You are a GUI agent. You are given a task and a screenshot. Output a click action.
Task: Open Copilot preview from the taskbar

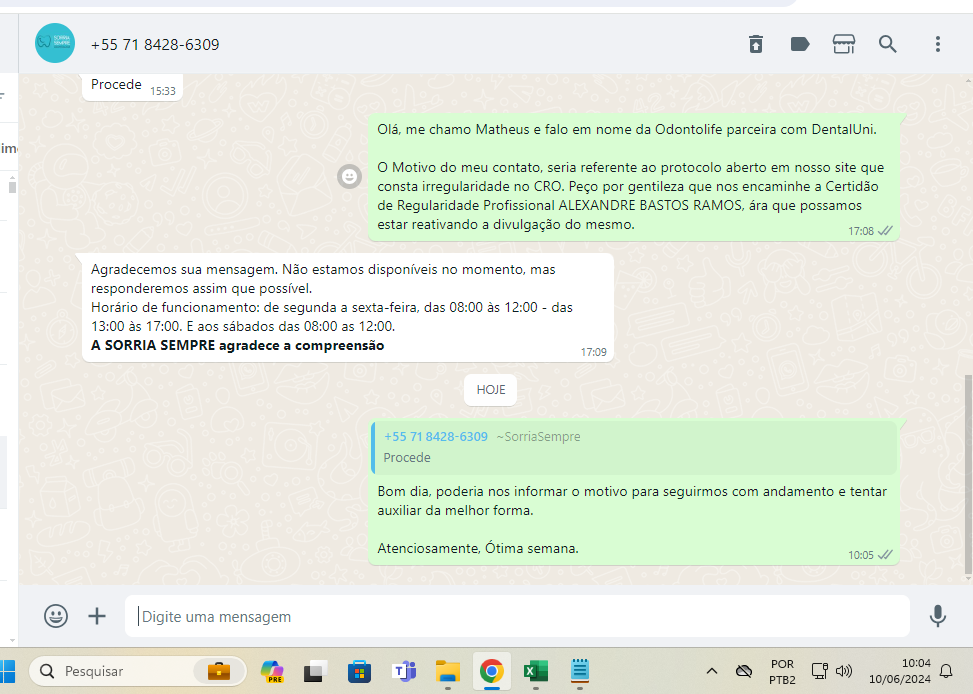[272, 671]
